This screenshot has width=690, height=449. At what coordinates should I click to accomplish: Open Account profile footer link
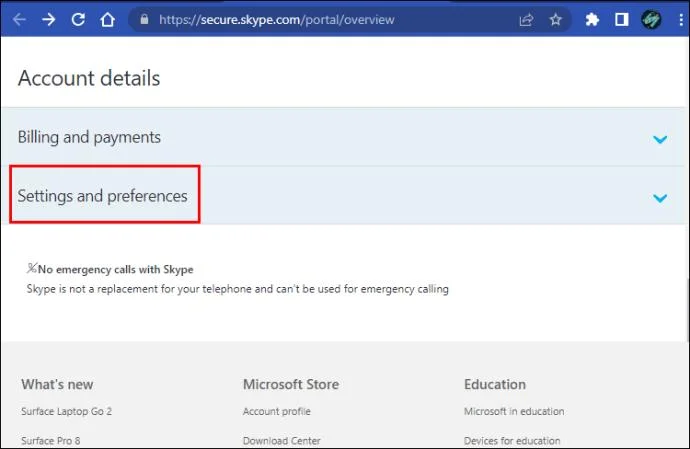(x=277, y=411)
